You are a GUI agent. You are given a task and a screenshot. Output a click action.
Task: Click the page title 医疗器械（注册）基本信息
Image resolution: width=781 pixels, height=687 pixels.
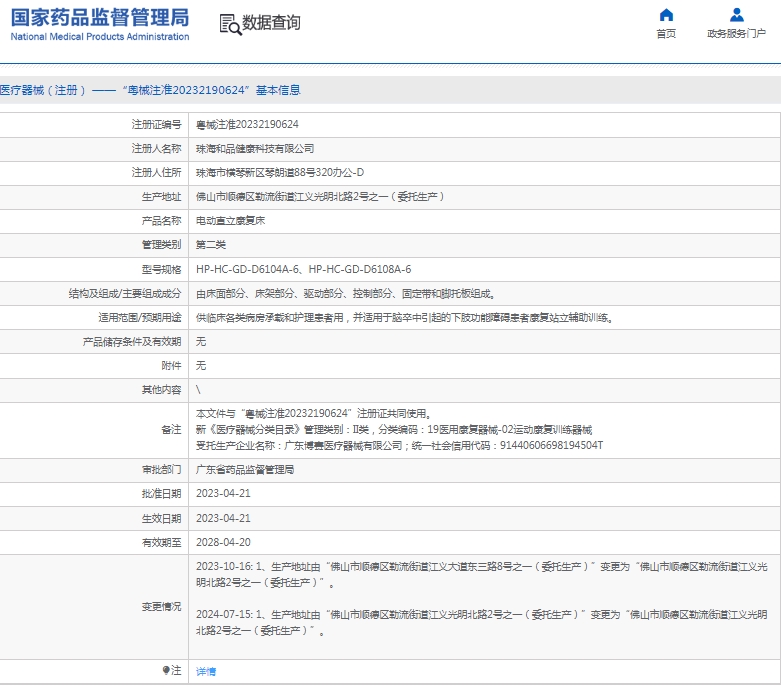150,90
